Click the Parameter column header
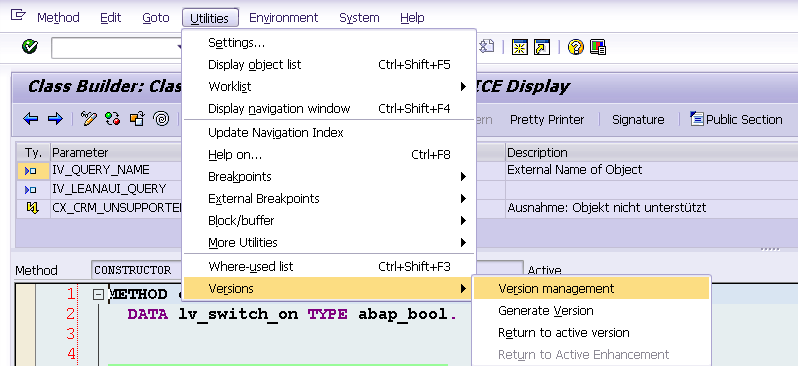 point(117,153)
